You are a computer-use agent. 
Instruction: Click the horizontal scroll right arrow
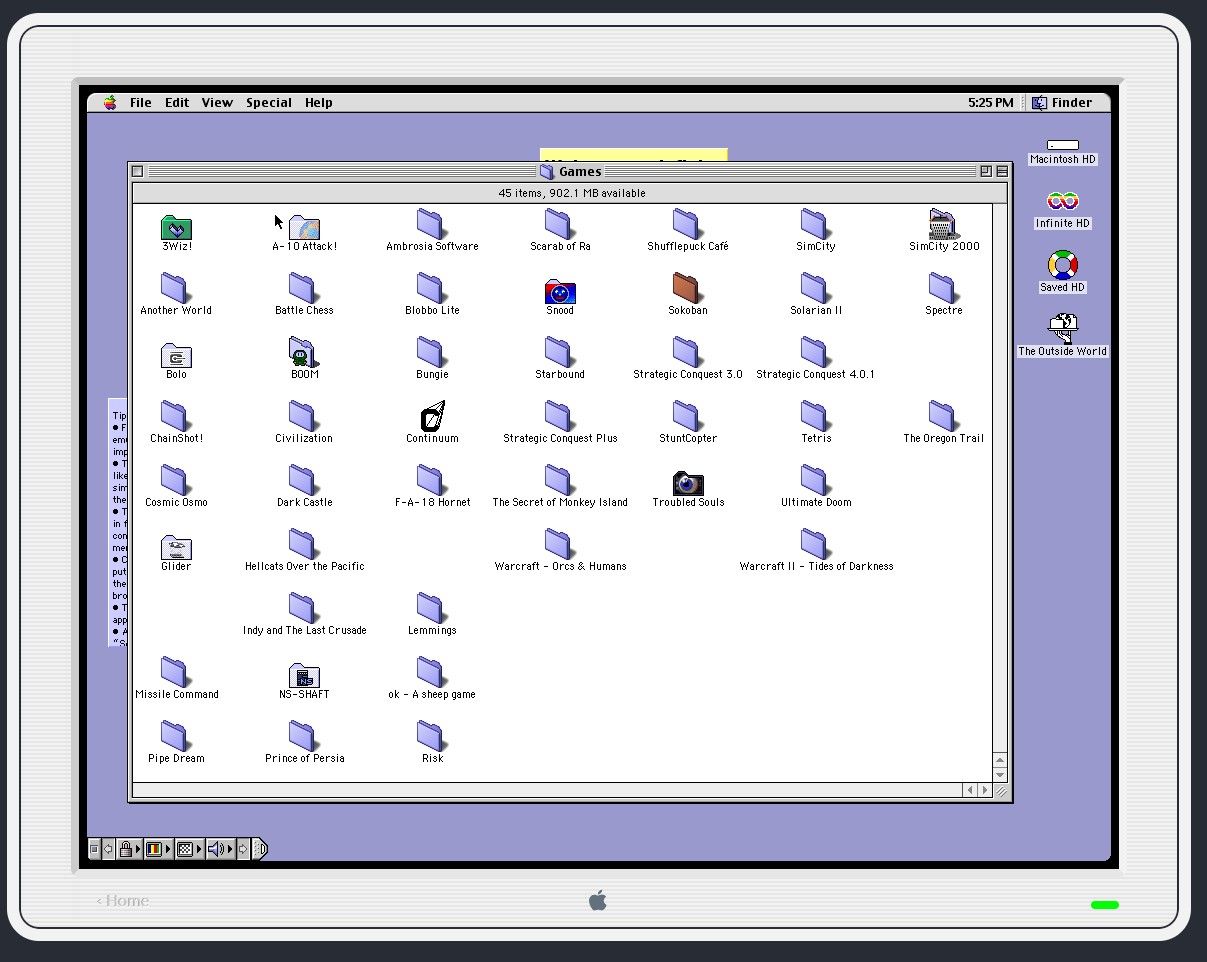985,790
